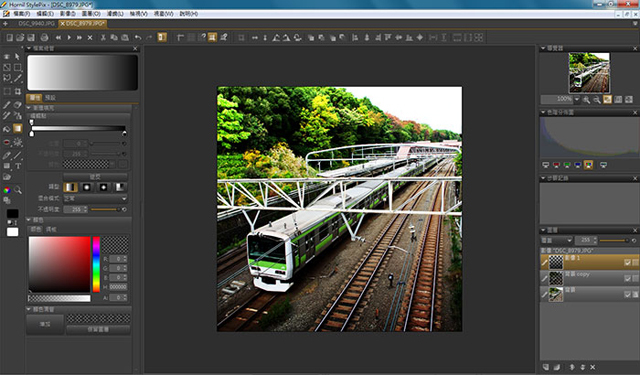This screenshot has width=640, height=375.
Task: Collapse the navigator panel triangle
Action: click(543, 49)
